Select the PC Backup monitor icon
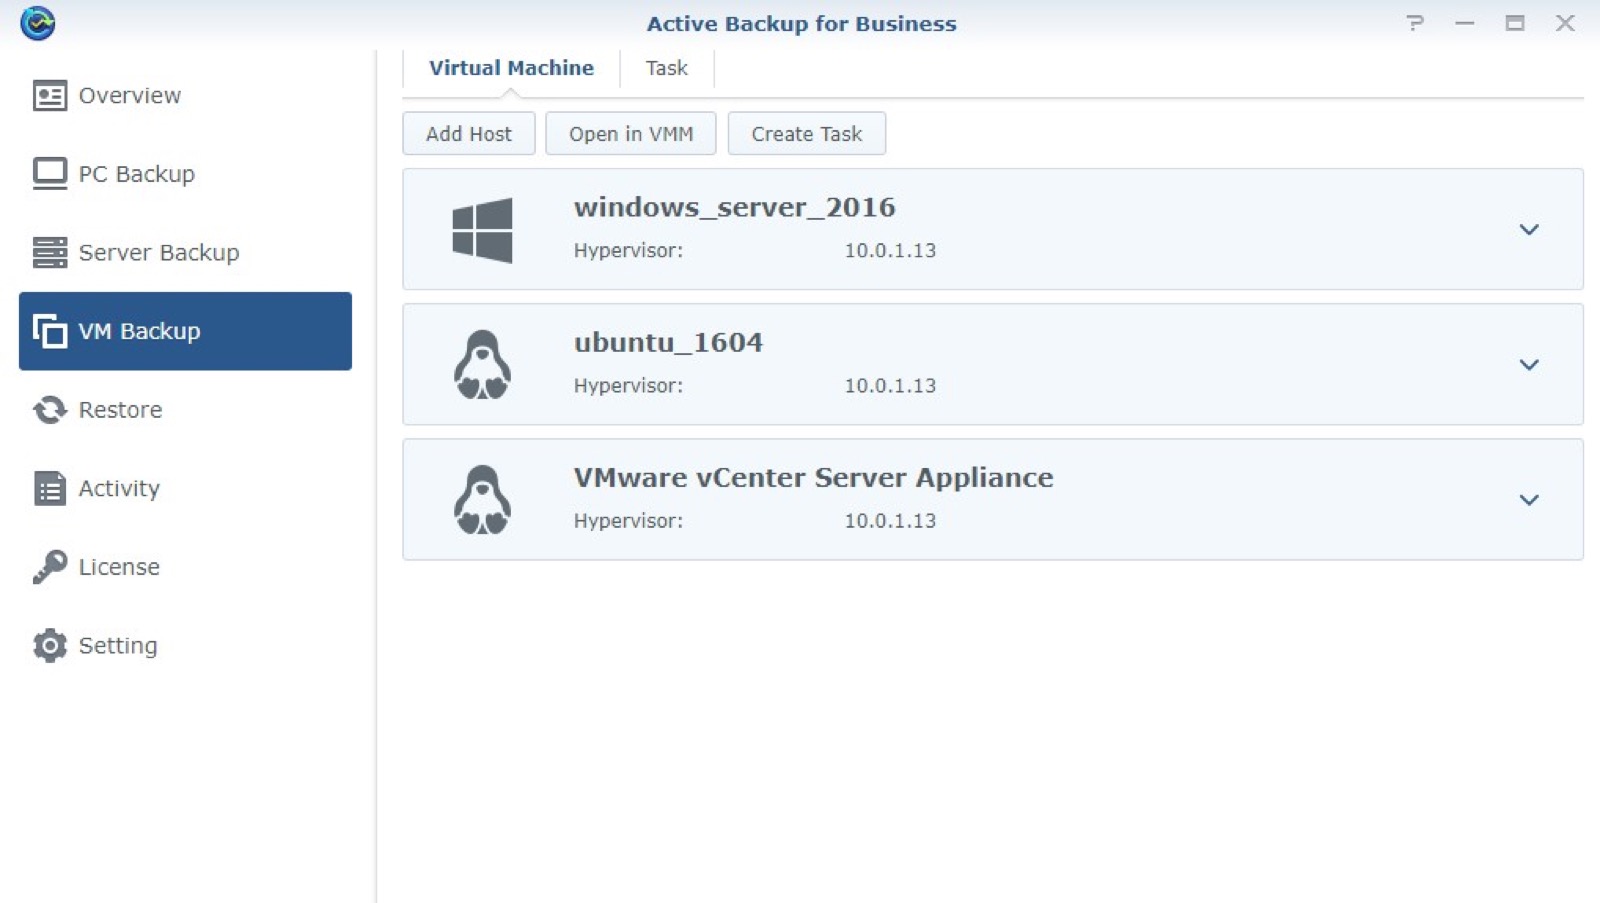 pos(49,174)
